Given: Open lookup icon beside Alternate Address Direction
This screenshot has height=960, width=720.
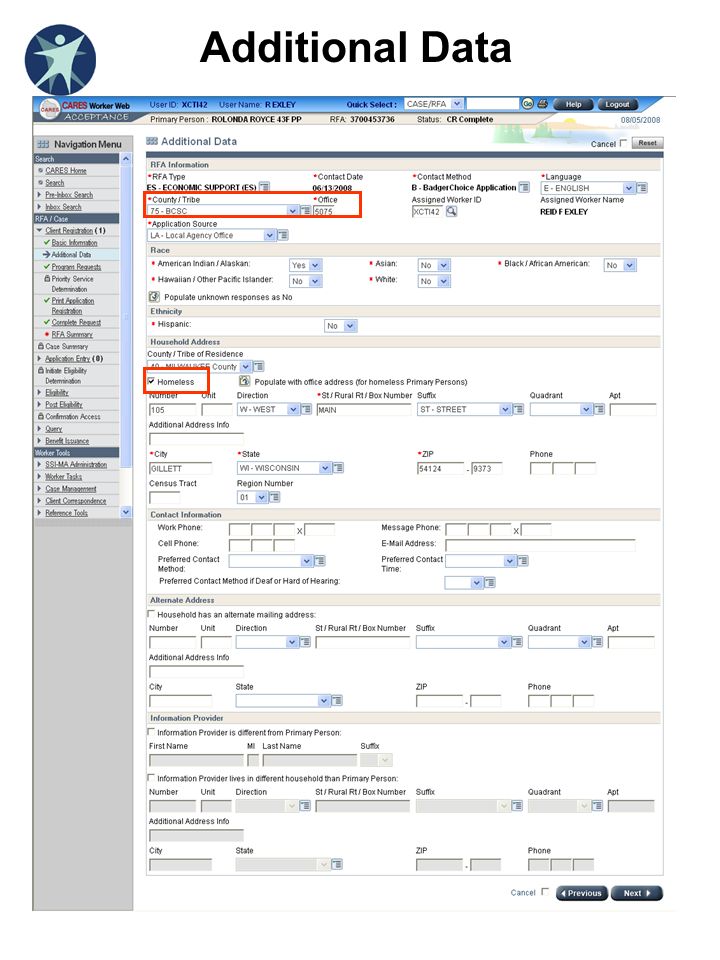Looking at the screenshot, I should pyautogui.click(x=304, y=642).
